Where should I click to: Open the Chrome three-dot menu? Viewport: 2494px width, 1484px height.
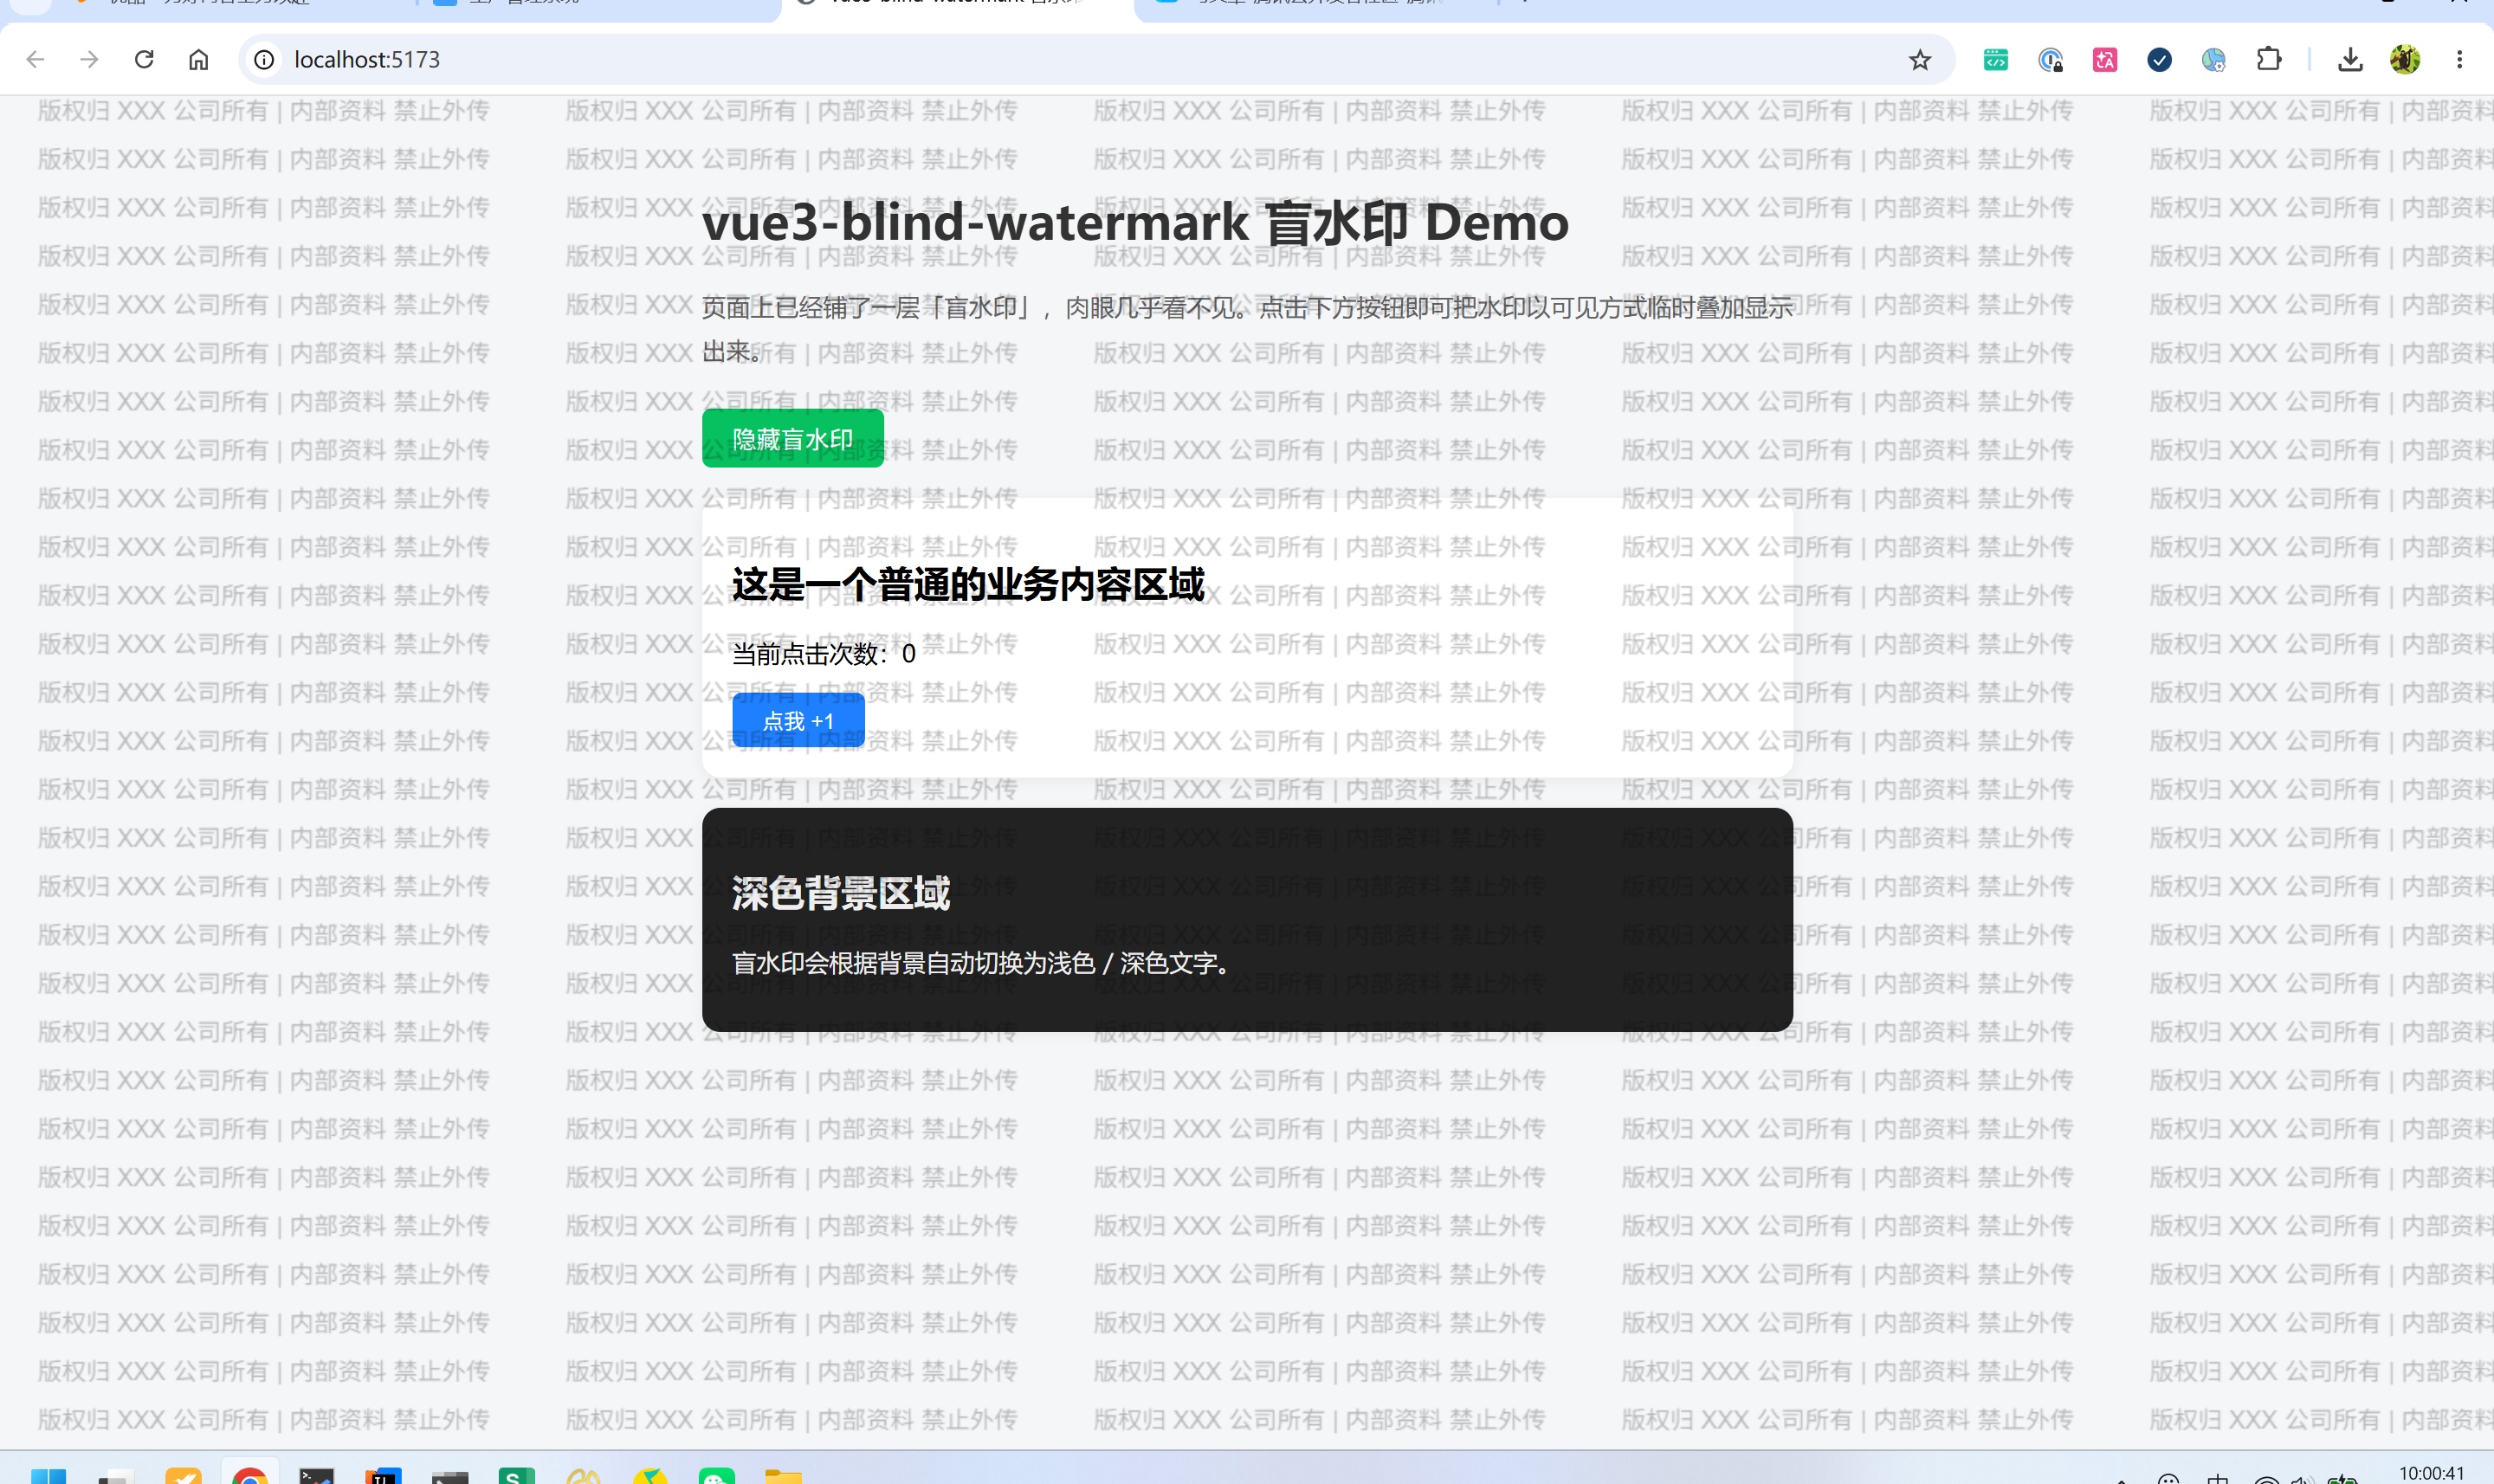[2459, 60]
